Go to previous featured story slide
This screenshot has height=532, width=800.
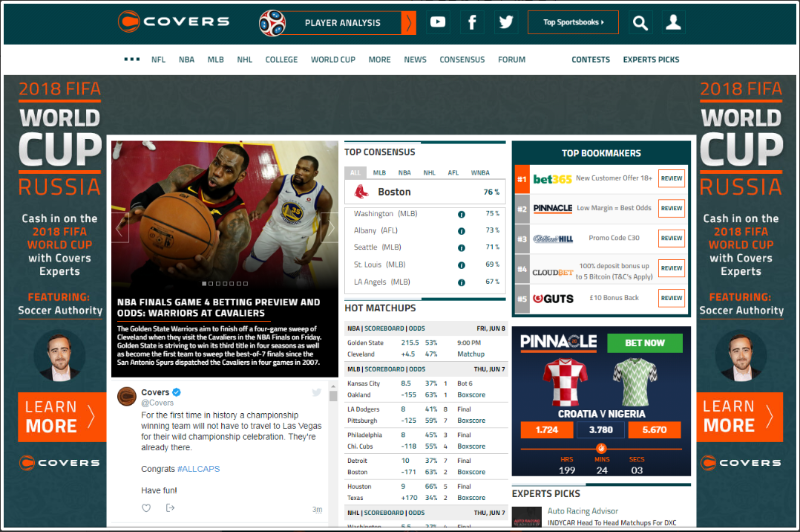click(x=119, y=229)
